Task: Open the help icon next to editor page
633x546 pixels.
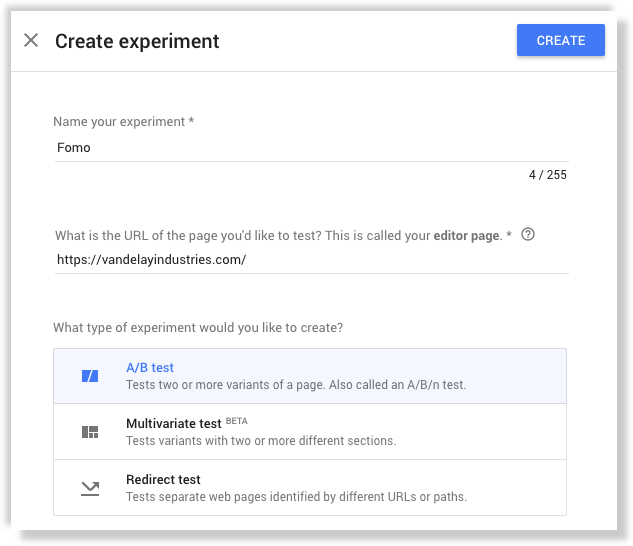Action: 528,234
